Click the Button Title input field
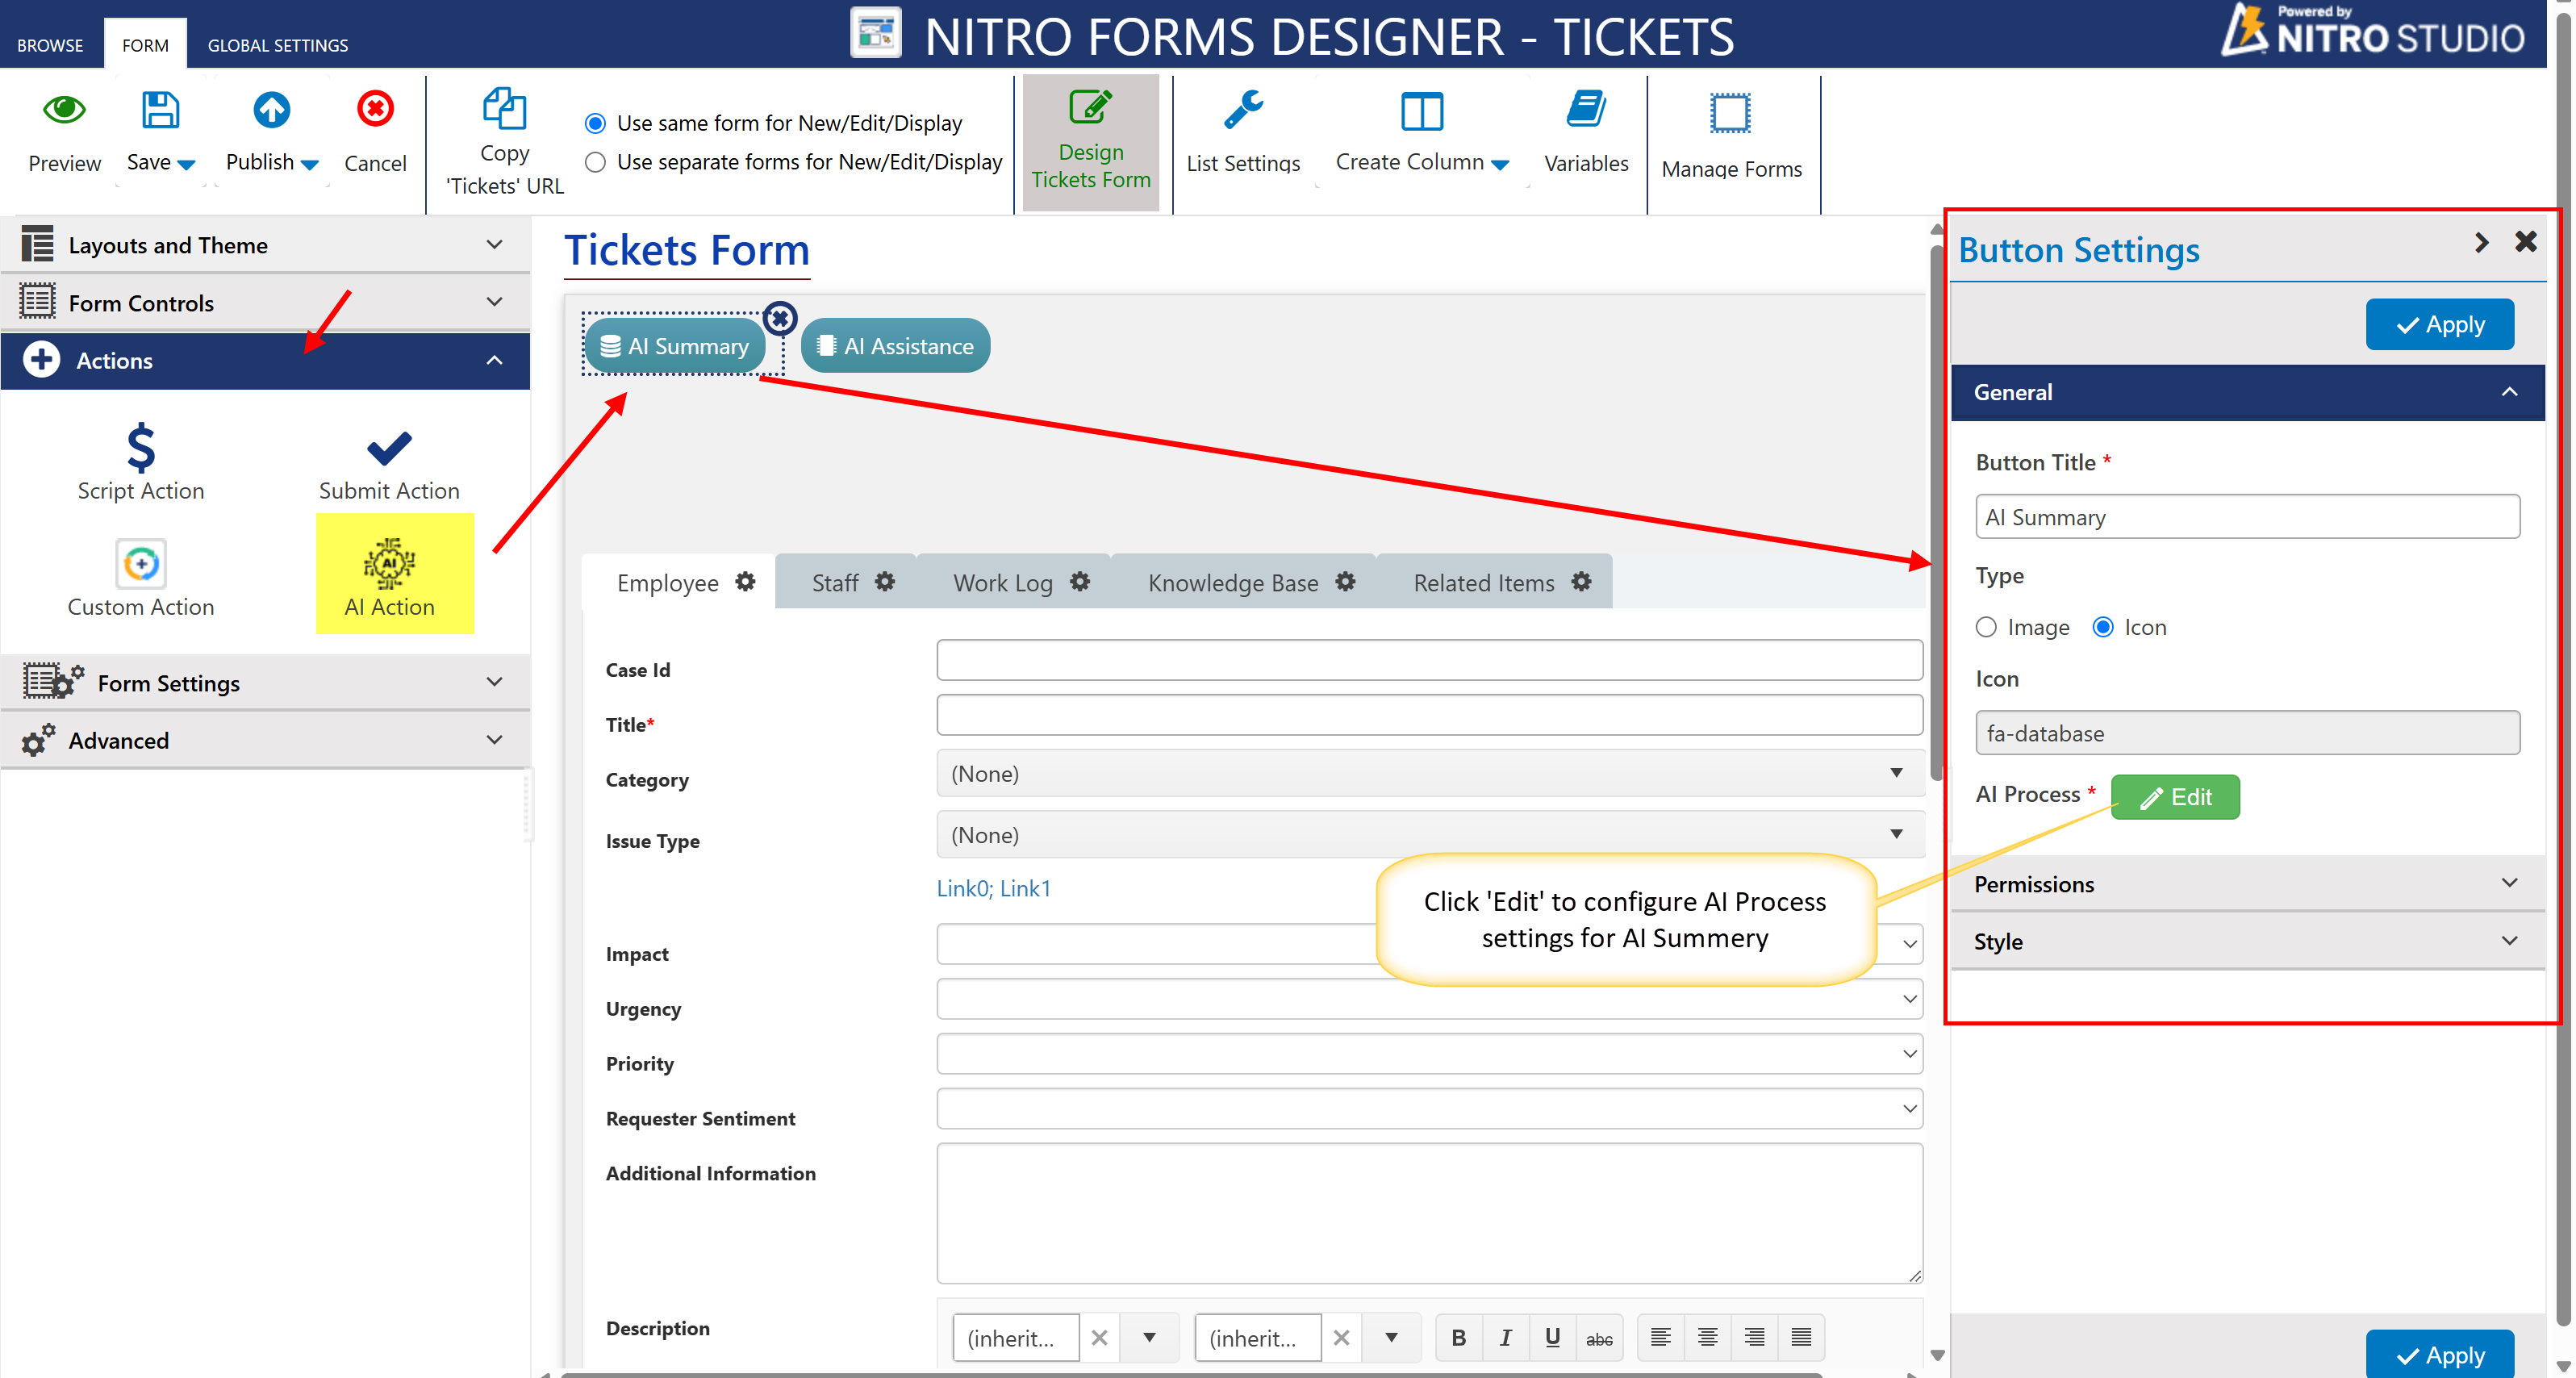Viewport: 2576px width, 1378px height. 2246,517
